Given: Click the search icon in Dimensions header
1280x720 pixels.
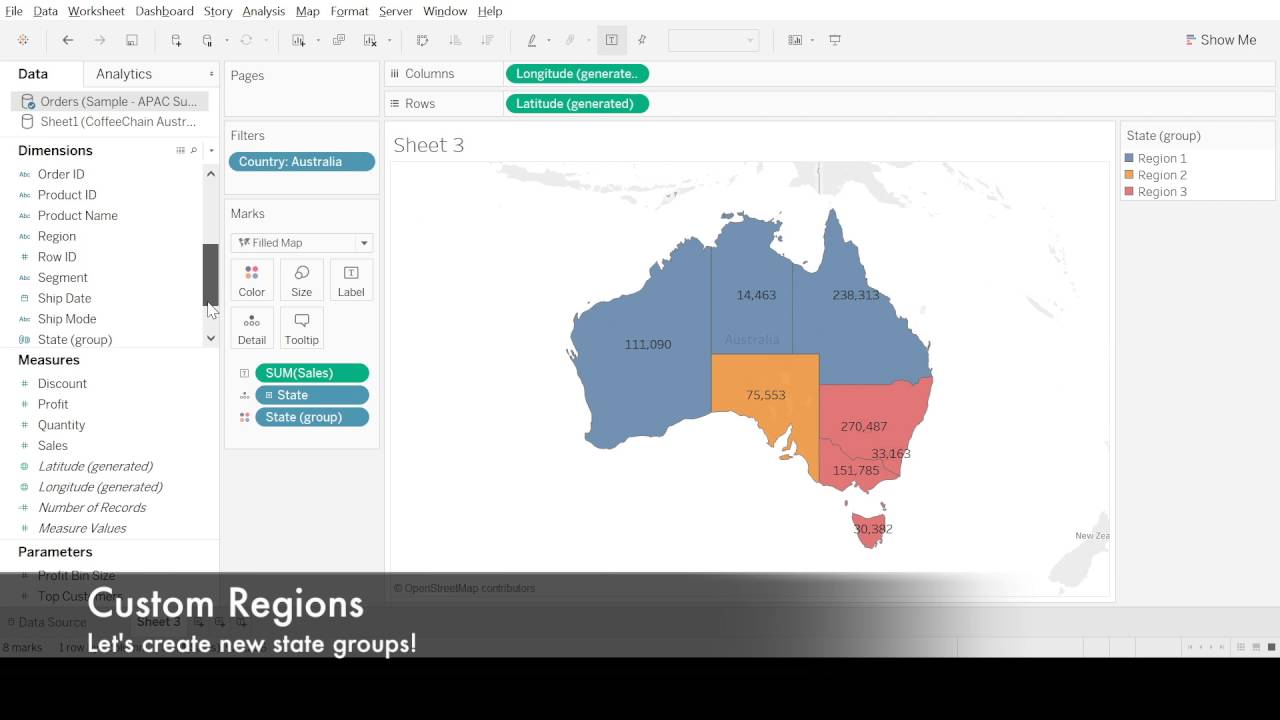Looking at the screenshot, I should [194, 150].
